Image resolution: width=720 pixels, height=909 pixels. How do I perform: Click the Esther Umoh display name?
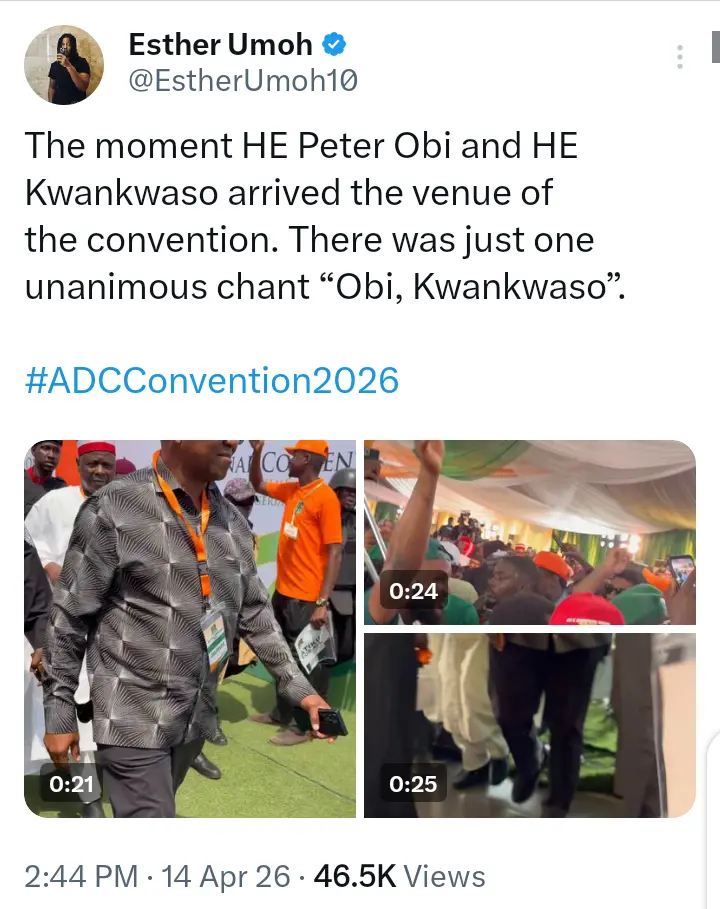click(220, 45)
